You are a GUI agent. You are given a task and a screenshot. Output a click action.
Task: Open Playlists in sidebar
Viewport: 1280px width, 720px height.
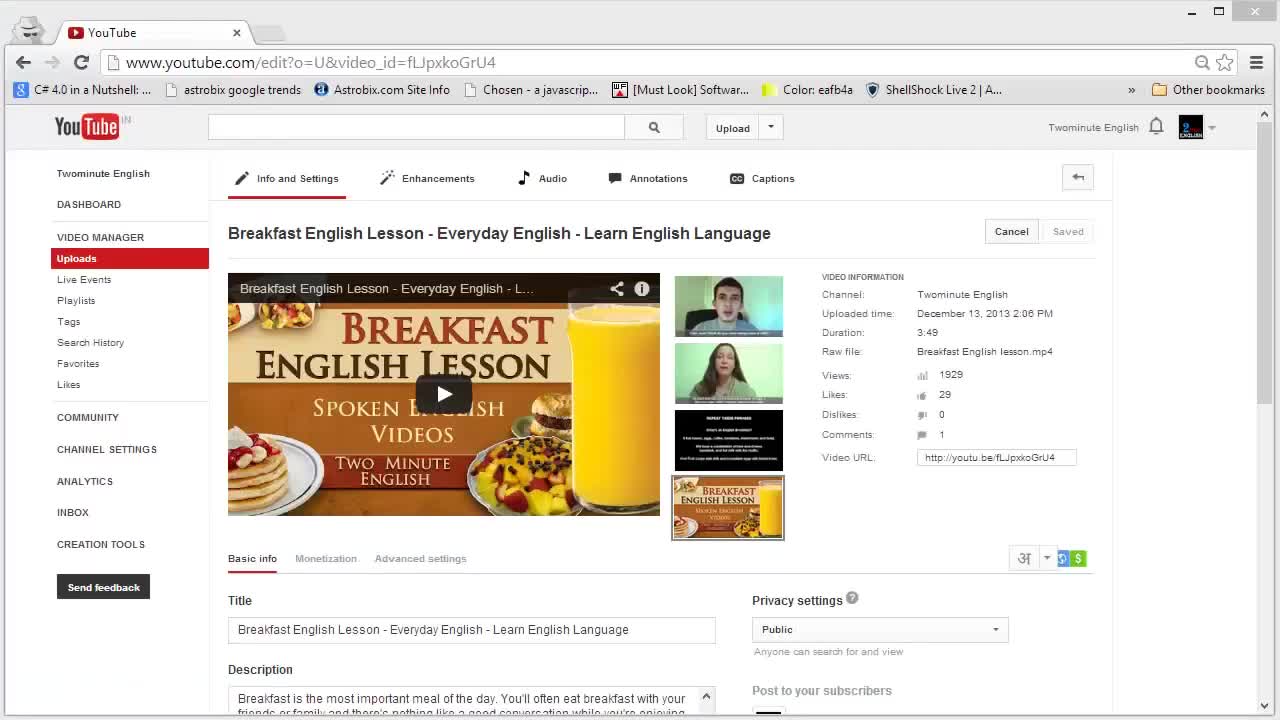[76, 301]
